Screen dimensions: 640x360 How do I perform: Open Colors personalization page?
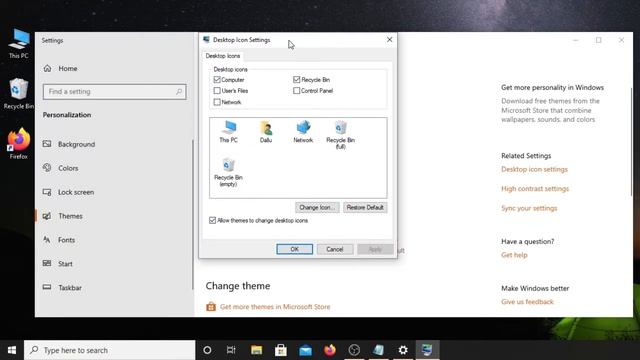[x=68, y=168]
